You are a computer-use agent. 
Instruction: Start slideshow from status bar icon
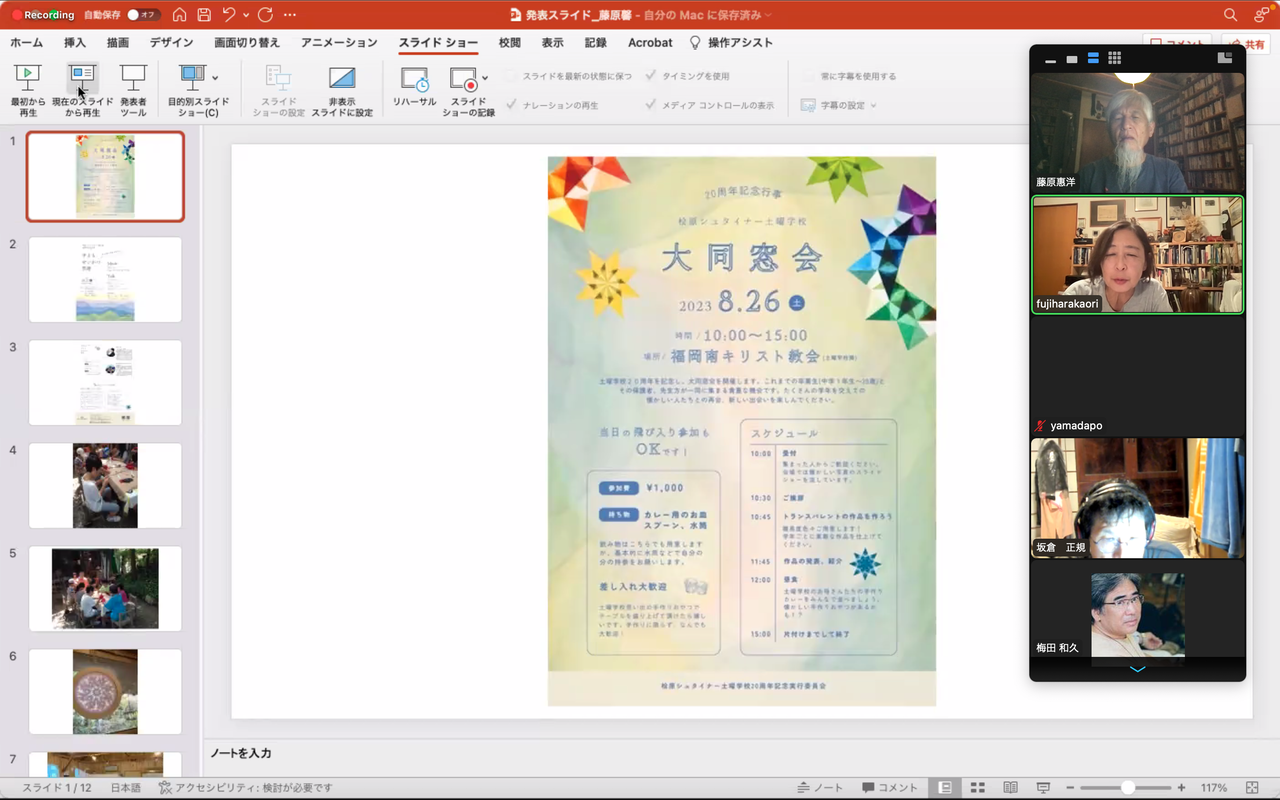pos(1043,788)
